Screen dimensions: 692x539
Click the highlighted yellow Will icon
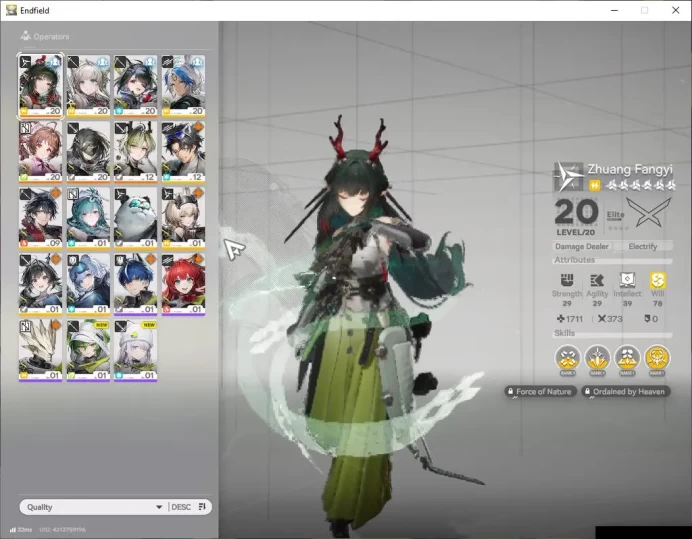point(658,280)
